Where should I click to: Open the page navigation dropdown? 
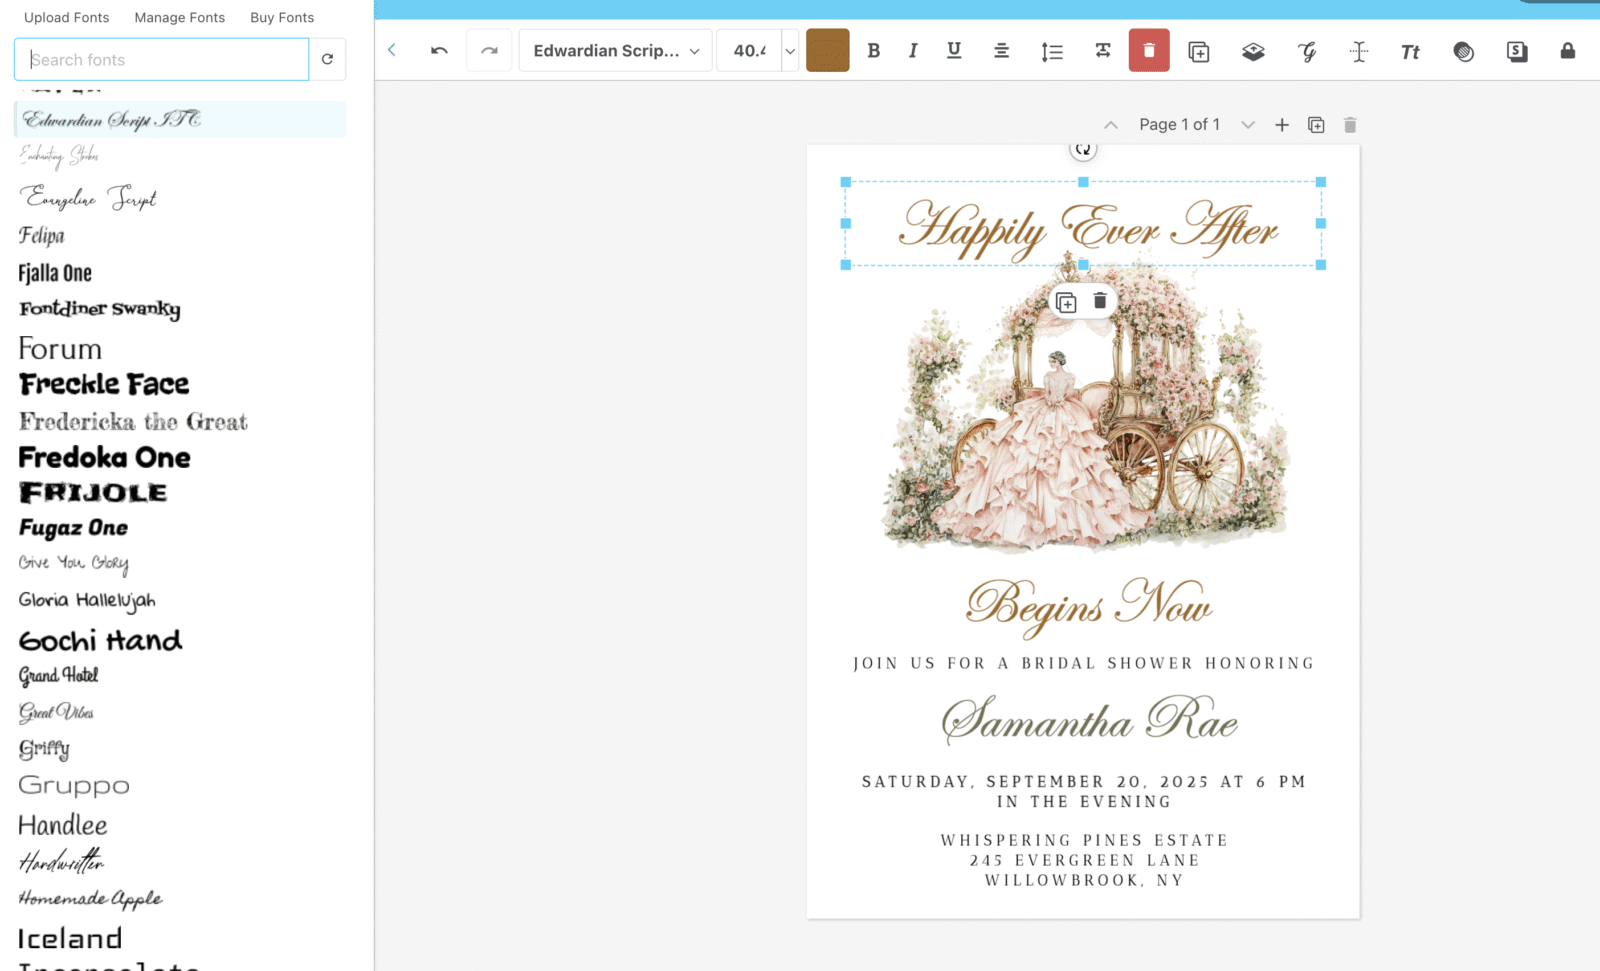[1248, 124]
